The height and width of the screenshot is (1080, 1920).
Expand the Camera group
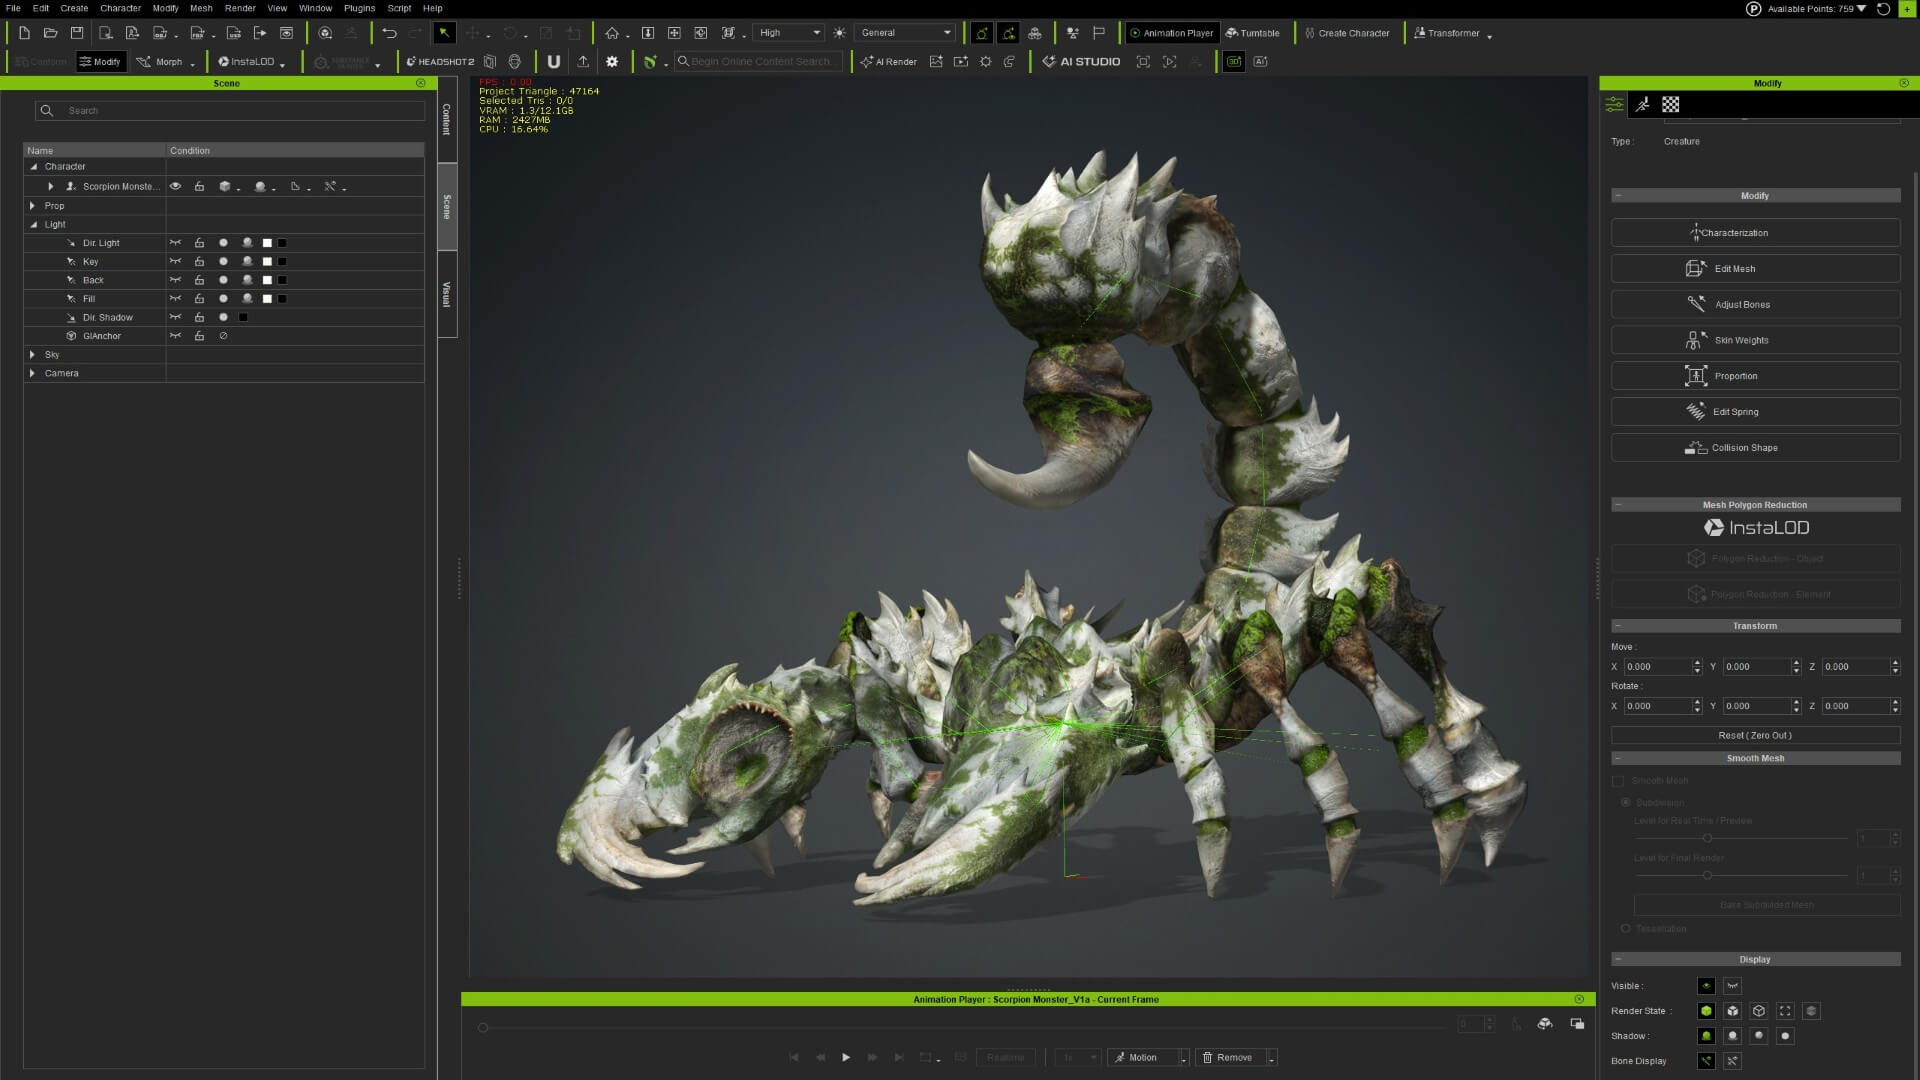pos(33,373)
